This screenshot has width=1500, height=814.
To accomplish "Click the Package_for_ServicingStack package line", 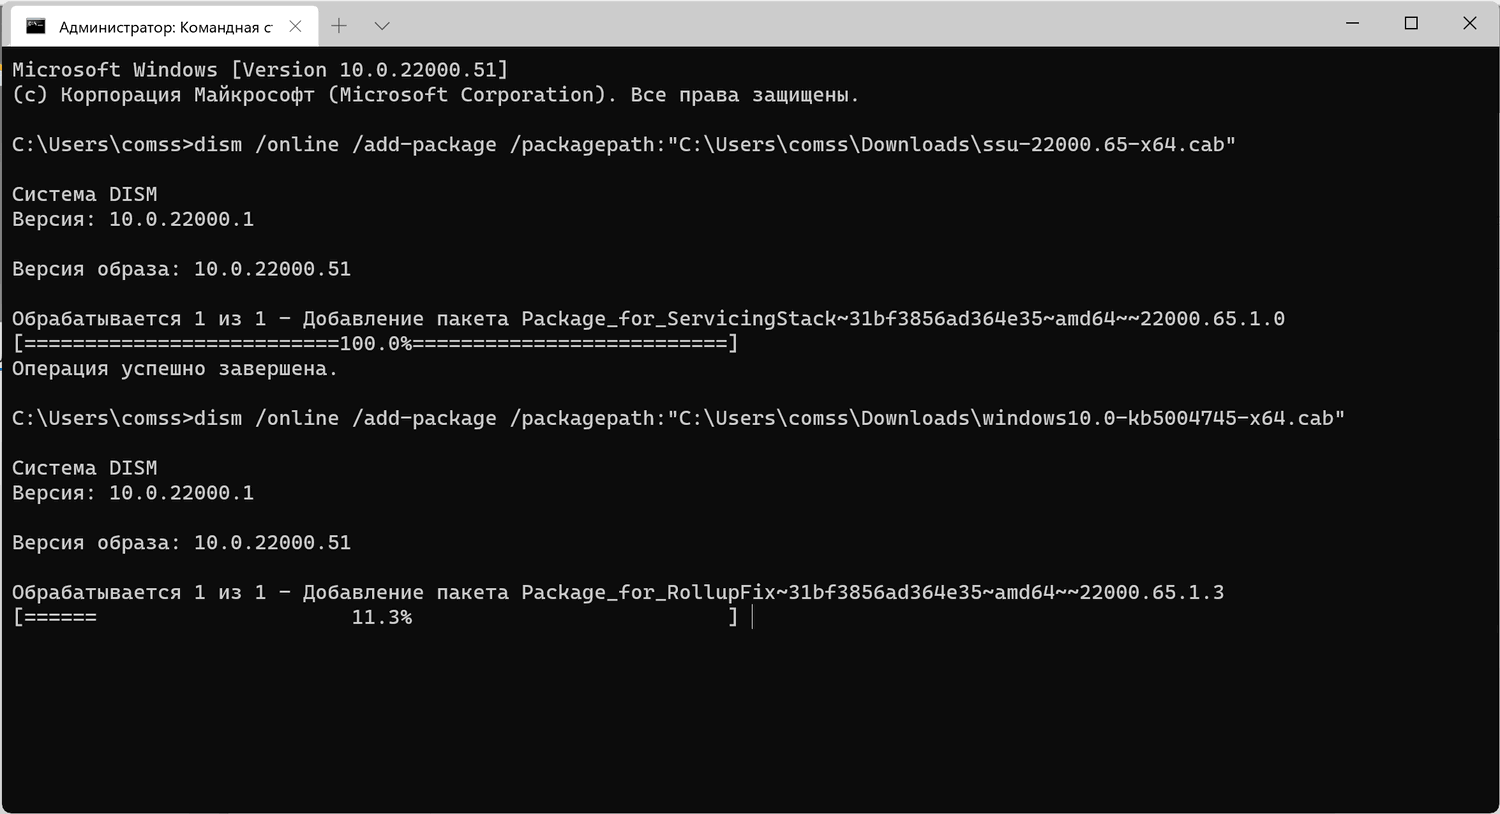I will [648, 319].
